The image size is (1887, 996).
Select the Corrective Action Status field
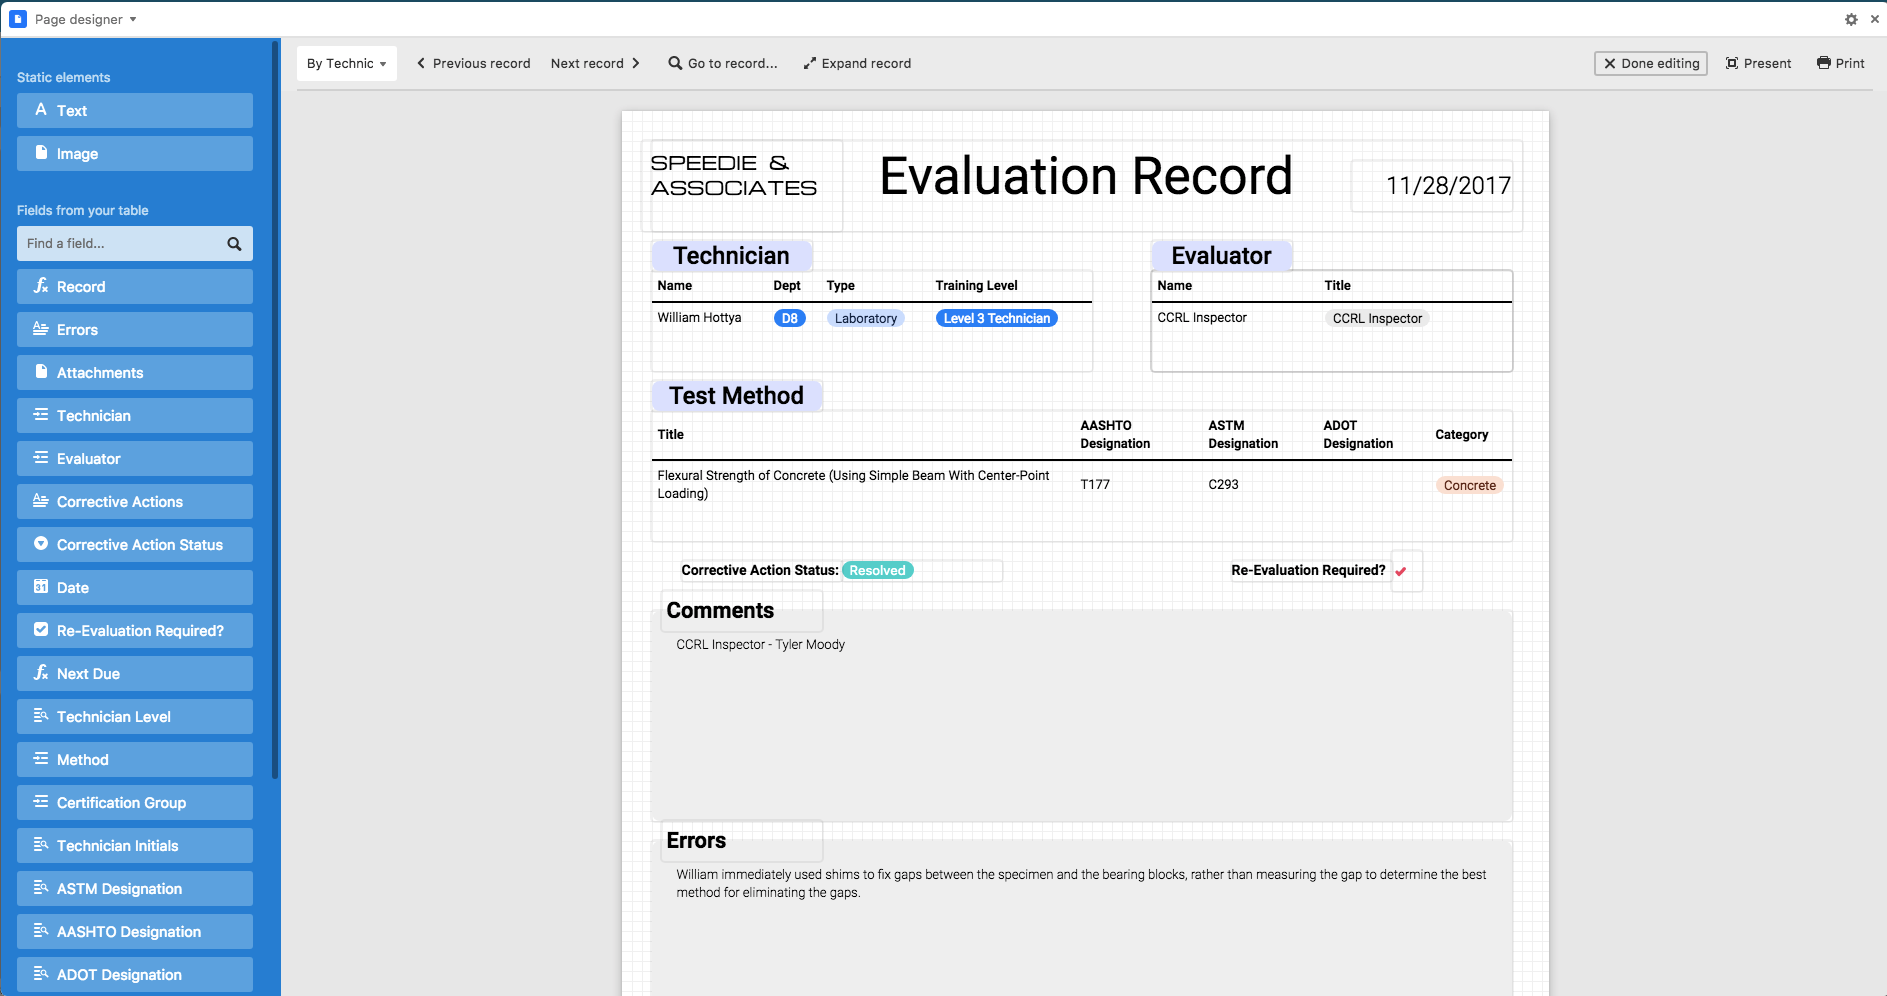135,544
